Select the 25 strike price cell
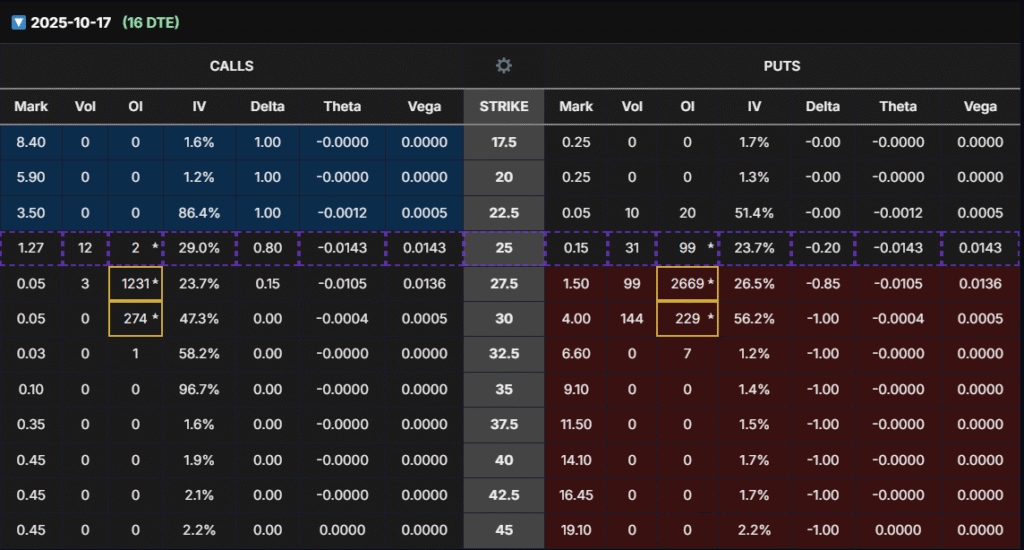The width and height of the screenshot is (1024, 550). tap(504, 248)
